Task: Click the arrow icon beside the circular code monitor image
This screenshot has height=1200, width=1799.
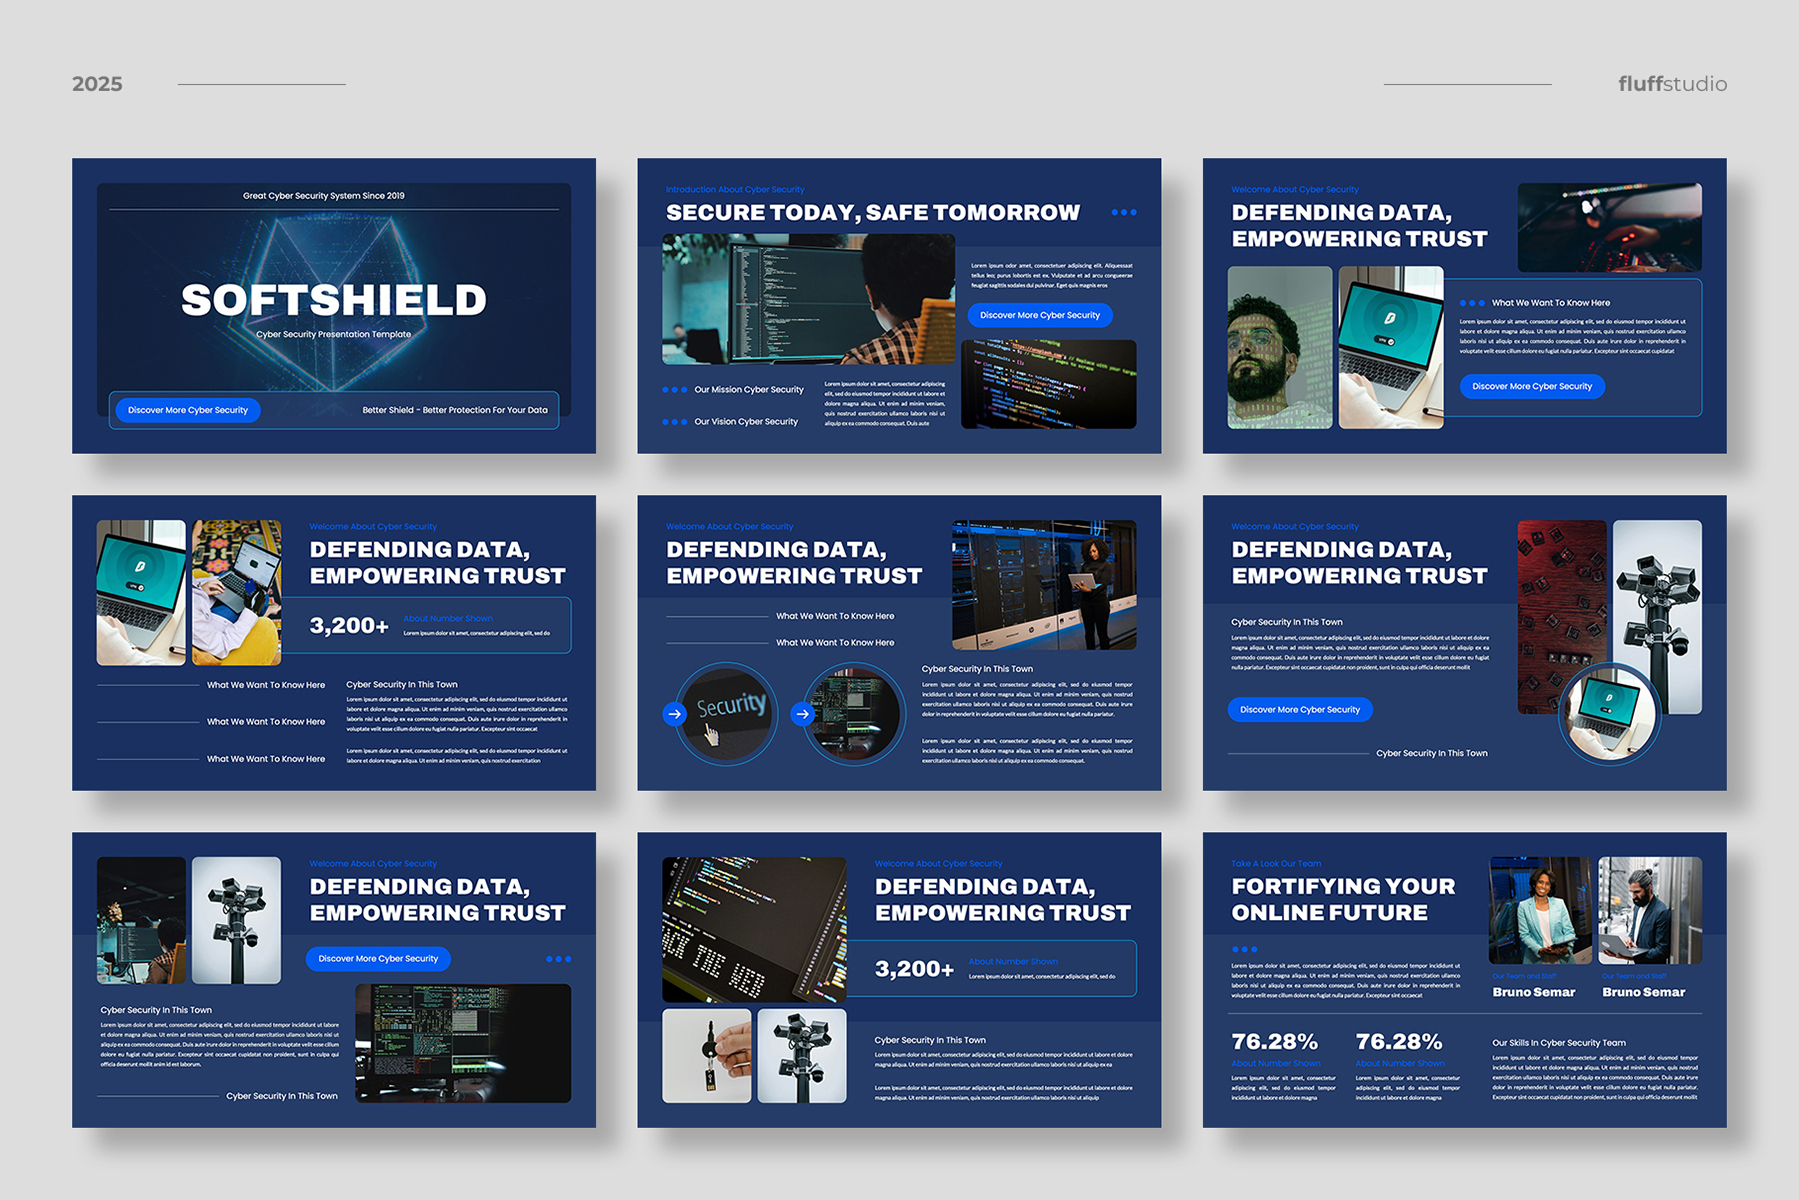Action: [x=802, y=714]
